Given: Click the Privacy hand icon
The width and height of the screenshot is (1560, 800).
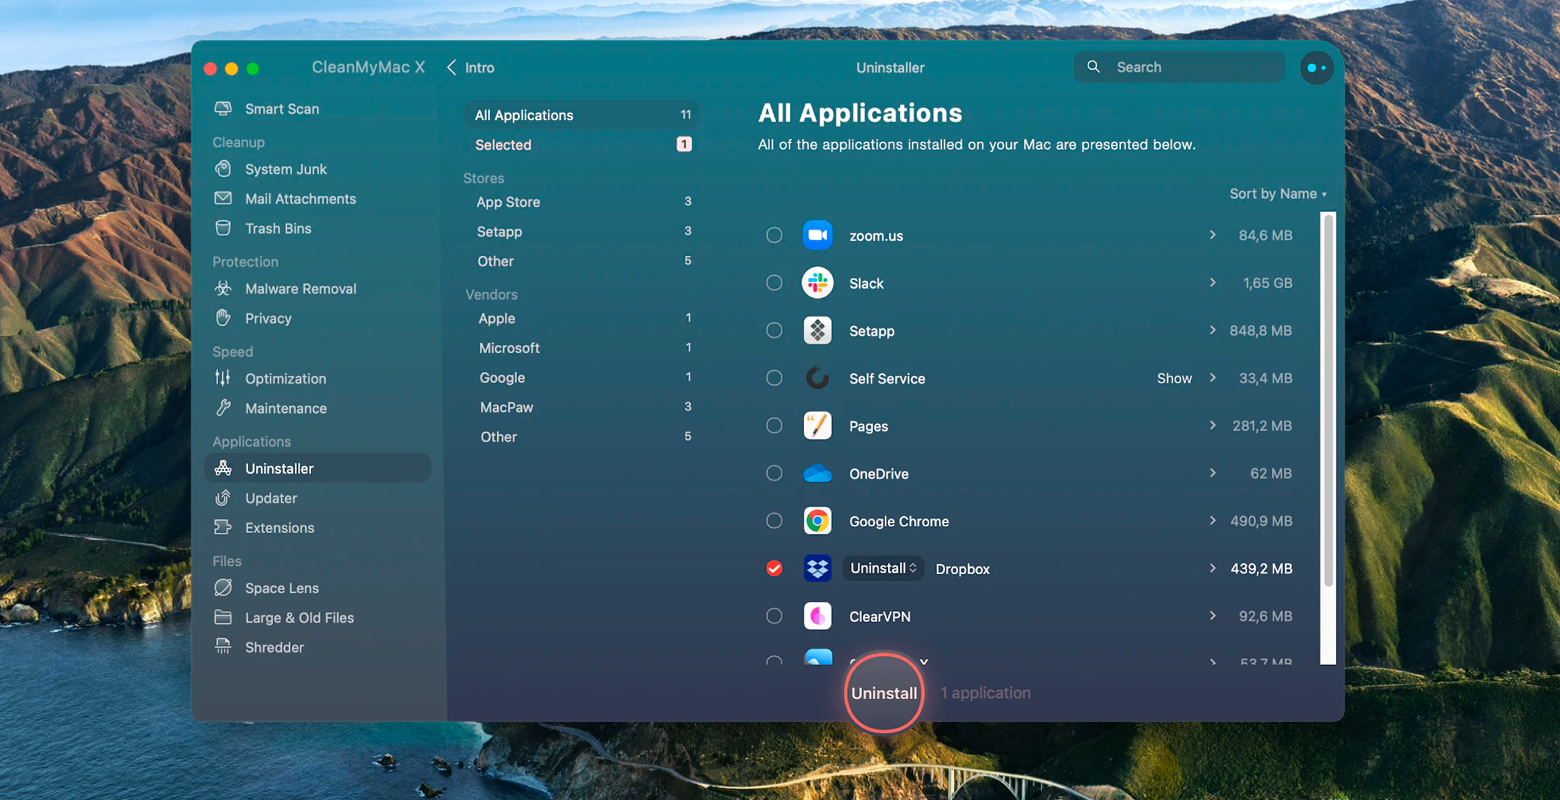Looking at the screenshot, I should pos(223,318).
